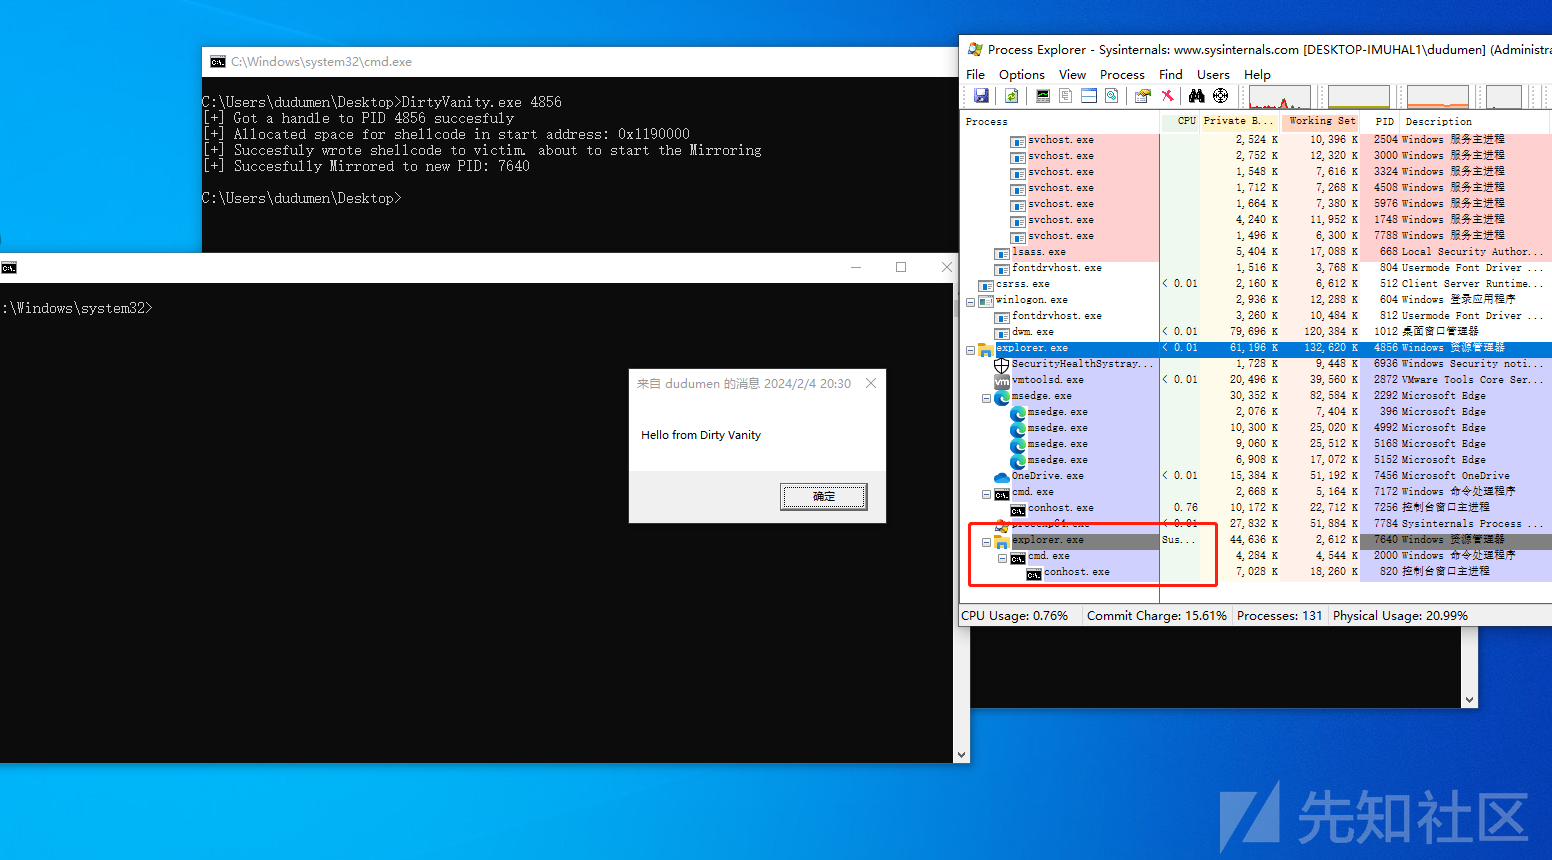Click the CPU Usage: 0.76% status bar entry
The height and width of the screenshot is (860, 1552).
(x=1015, y=616)
